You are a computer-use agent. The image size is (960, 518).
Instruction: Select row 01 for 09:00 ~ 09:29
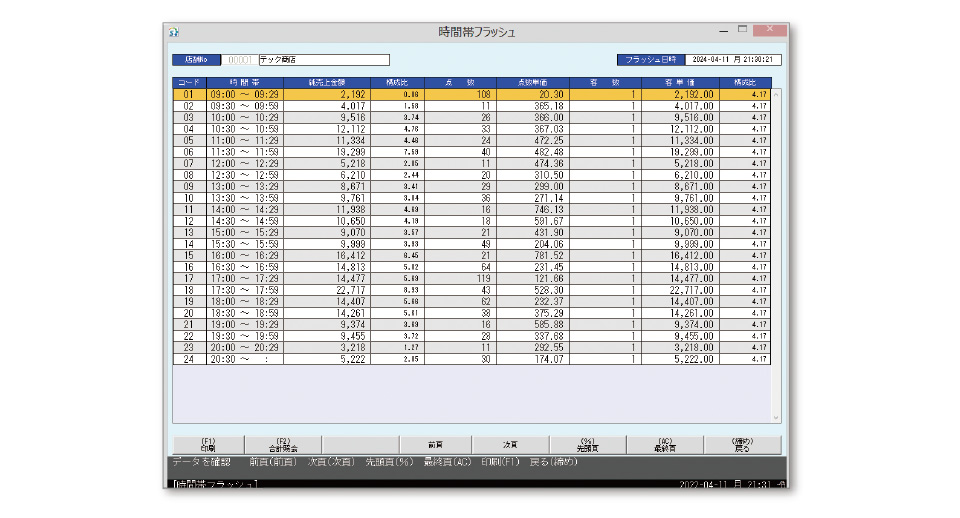pyautogui.click(x=244, y=94)
